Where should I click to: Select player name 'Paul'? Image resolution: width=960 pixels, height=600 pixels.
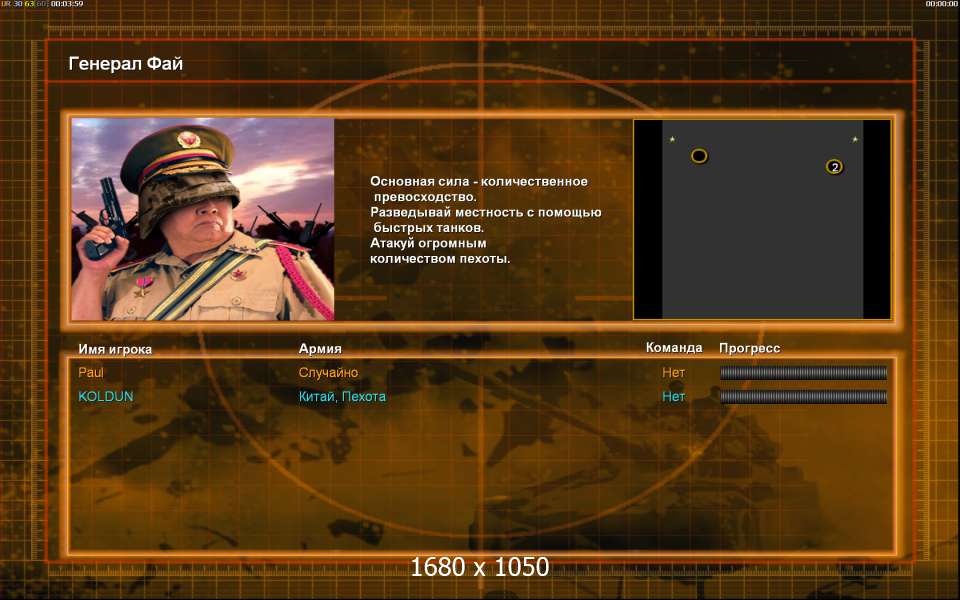(x=91, y=372)
